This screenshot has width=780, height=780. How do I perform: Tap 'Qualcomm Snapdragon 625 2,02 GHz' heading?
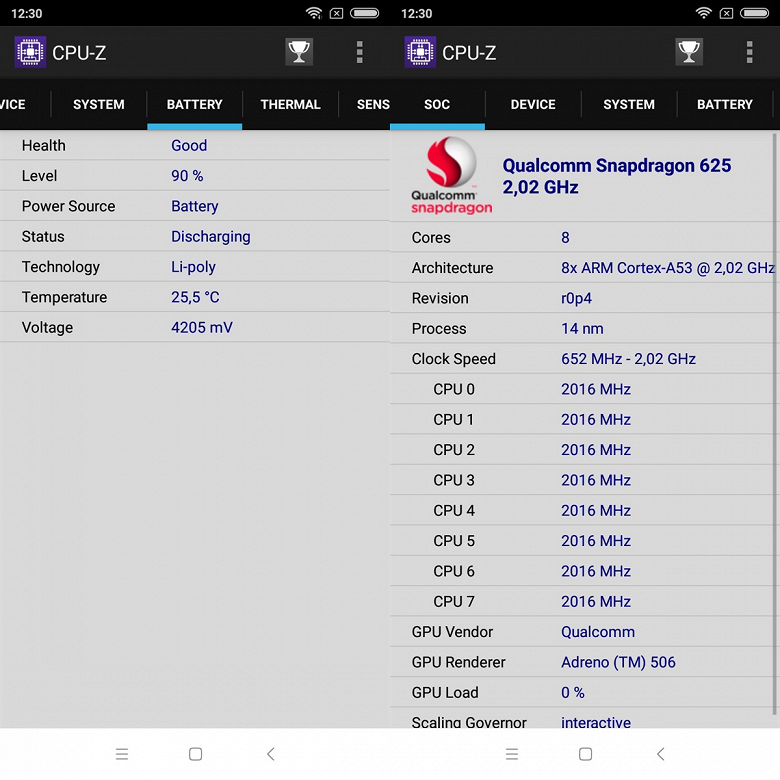(617, 176)
